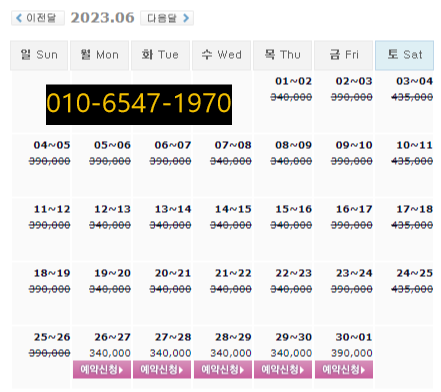441x392 pixels.
Task: Click date 13~14
Action: pyautogui.click(x=173, y=209)
